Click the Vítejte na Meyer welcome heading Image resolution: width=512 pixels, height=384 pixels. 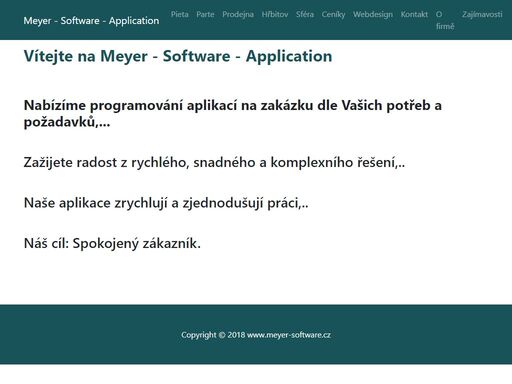[178, 56]
